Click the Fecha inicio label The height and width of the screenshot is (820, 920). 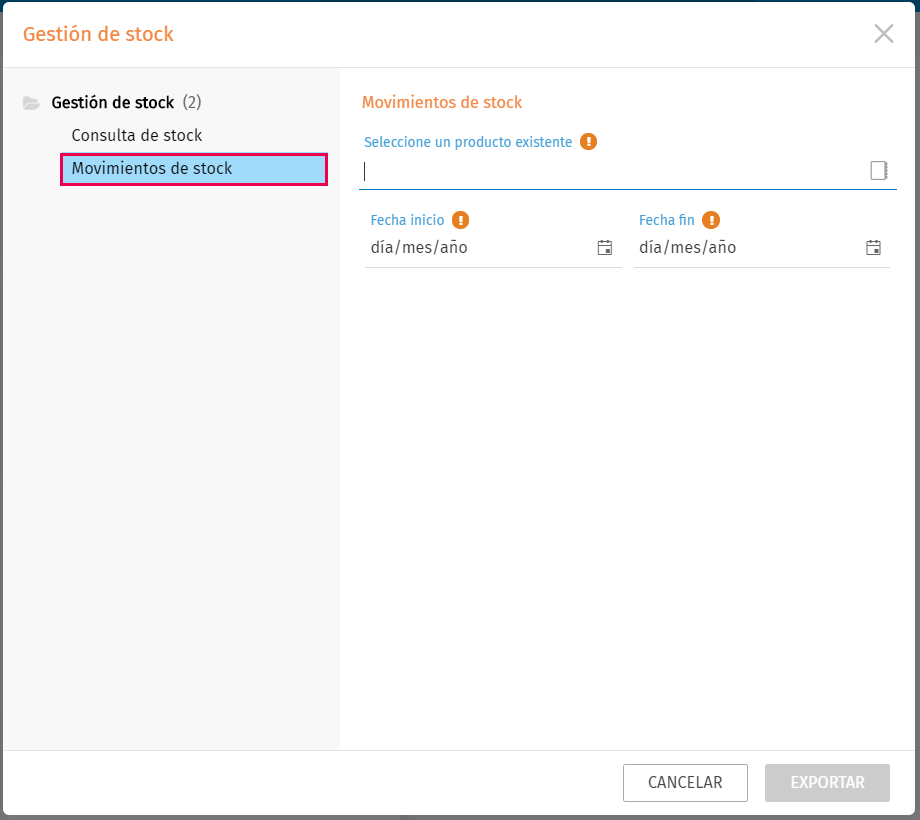click(407, 220)
